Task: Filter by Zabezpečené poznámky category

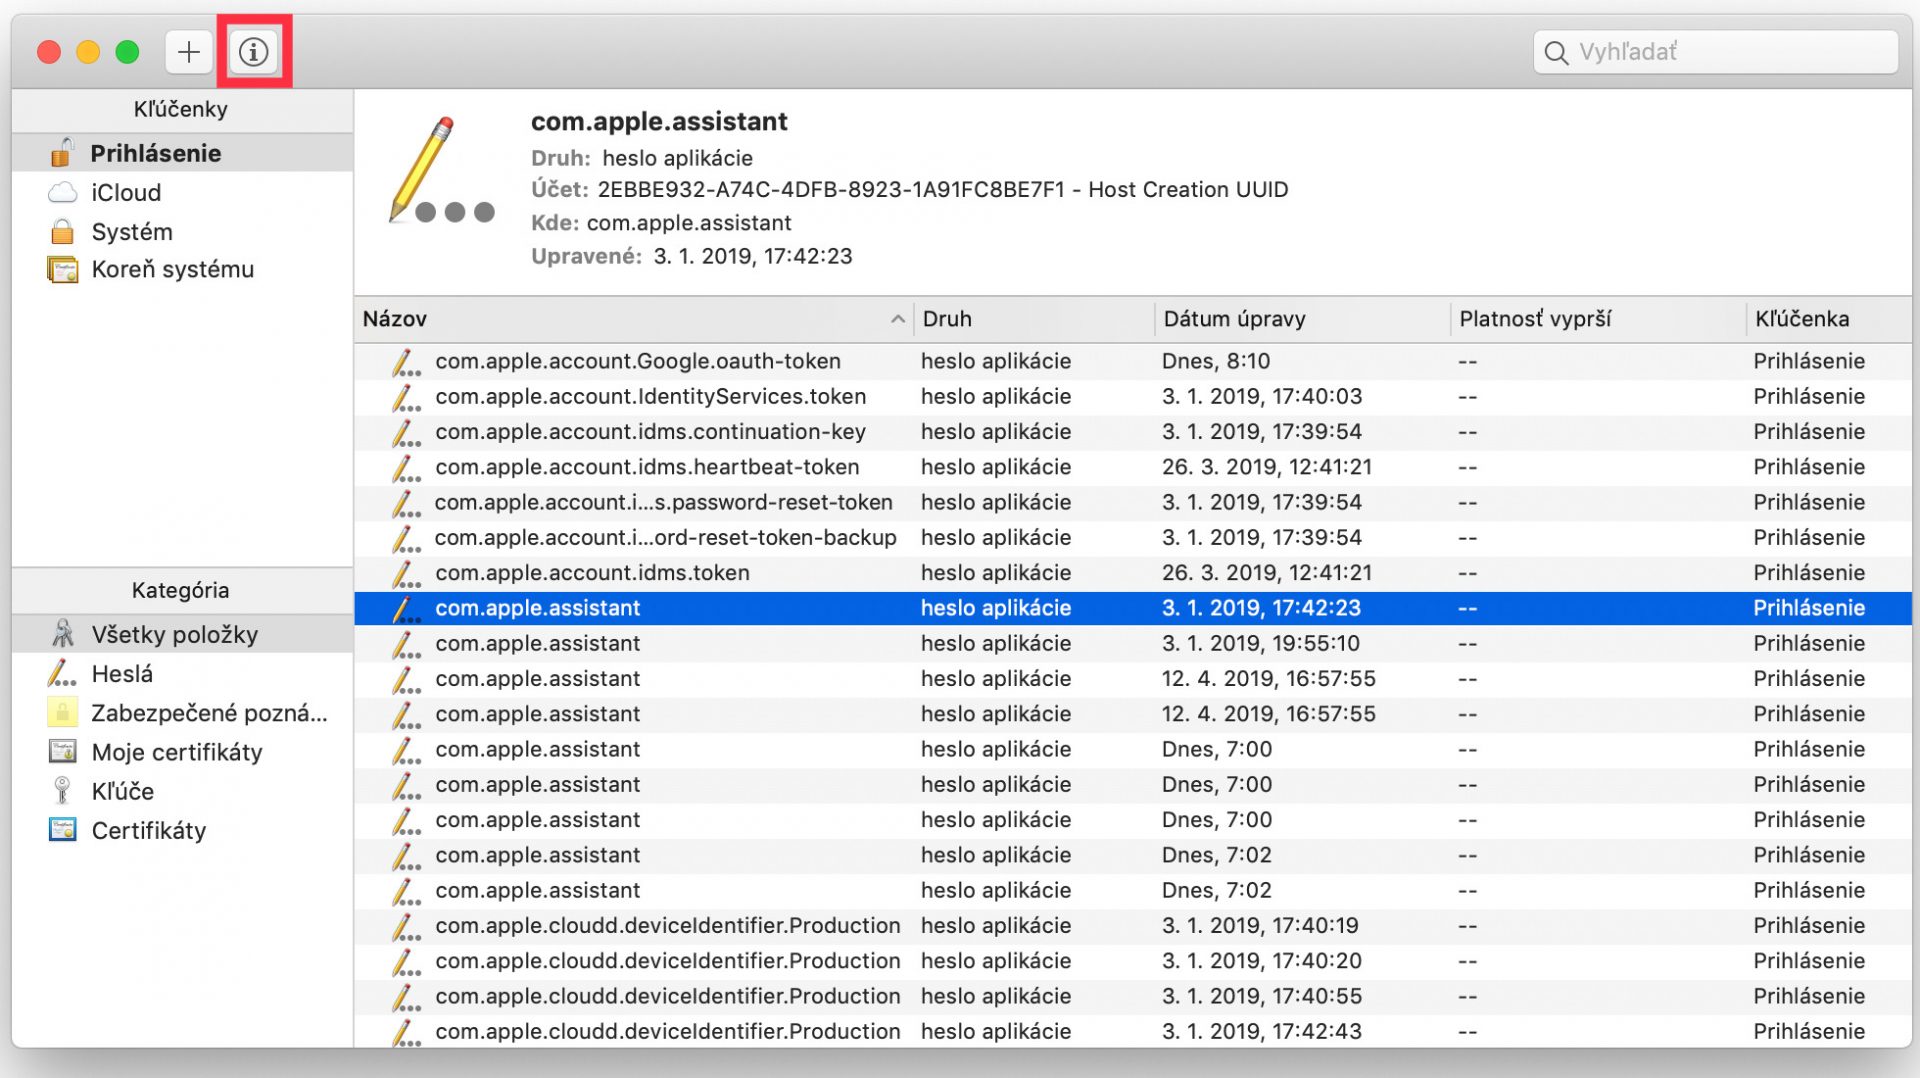Action: pyautogui.click(x=182, y=713)
